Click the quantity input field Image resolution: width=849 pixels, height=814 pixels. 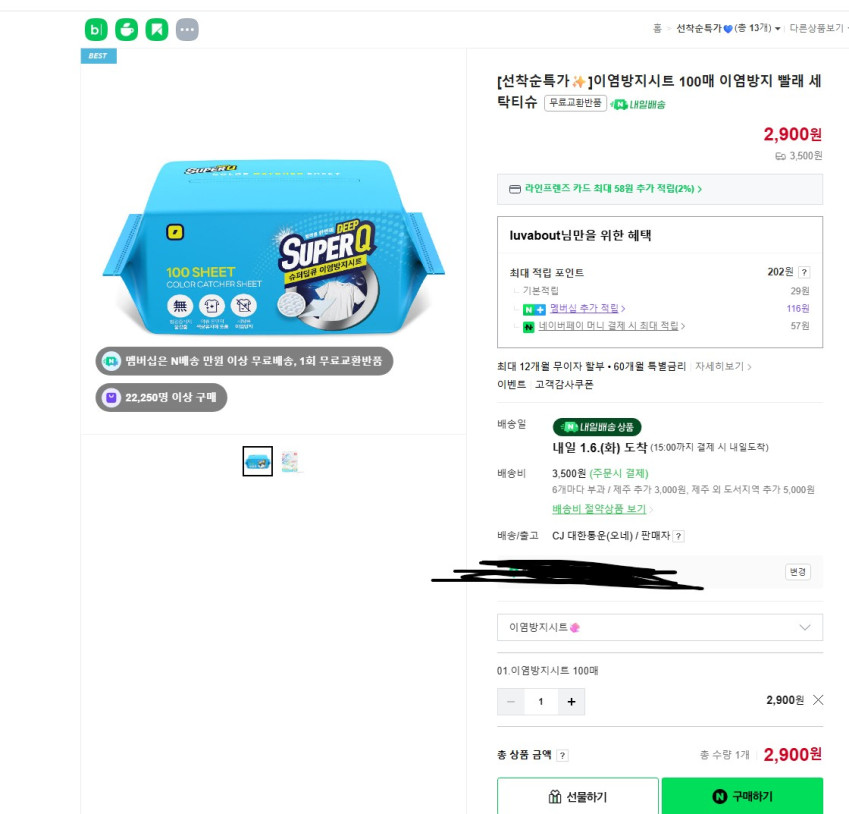541,702
